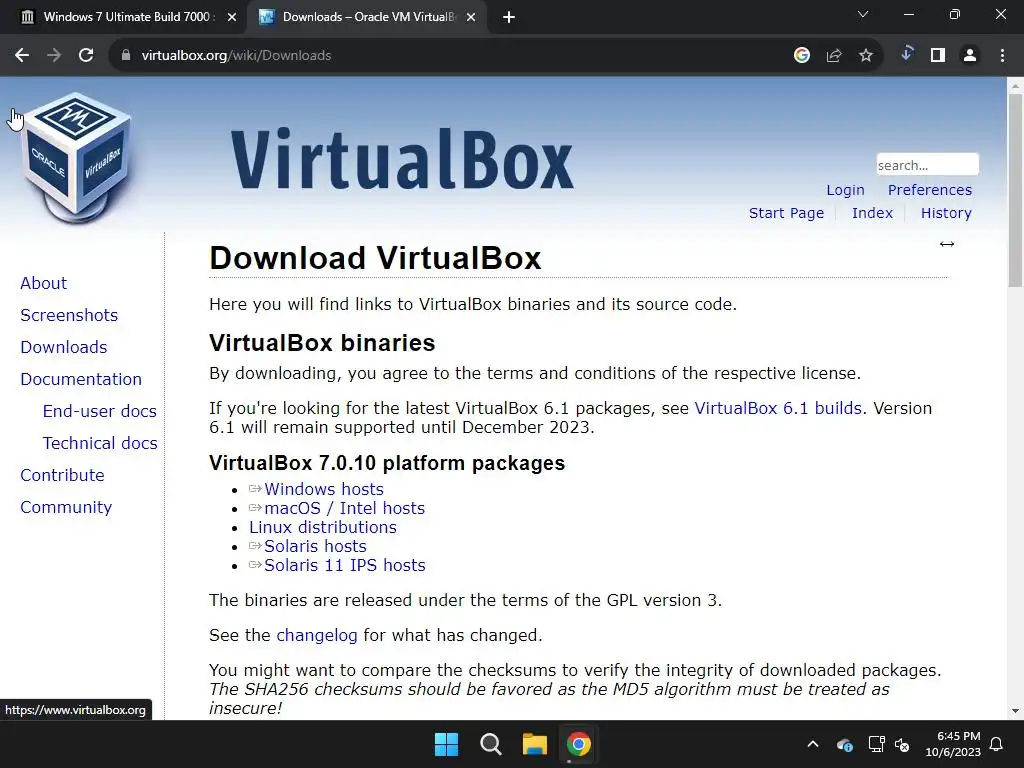Click the page vertical scrollbar thumb

[1015, 189]
